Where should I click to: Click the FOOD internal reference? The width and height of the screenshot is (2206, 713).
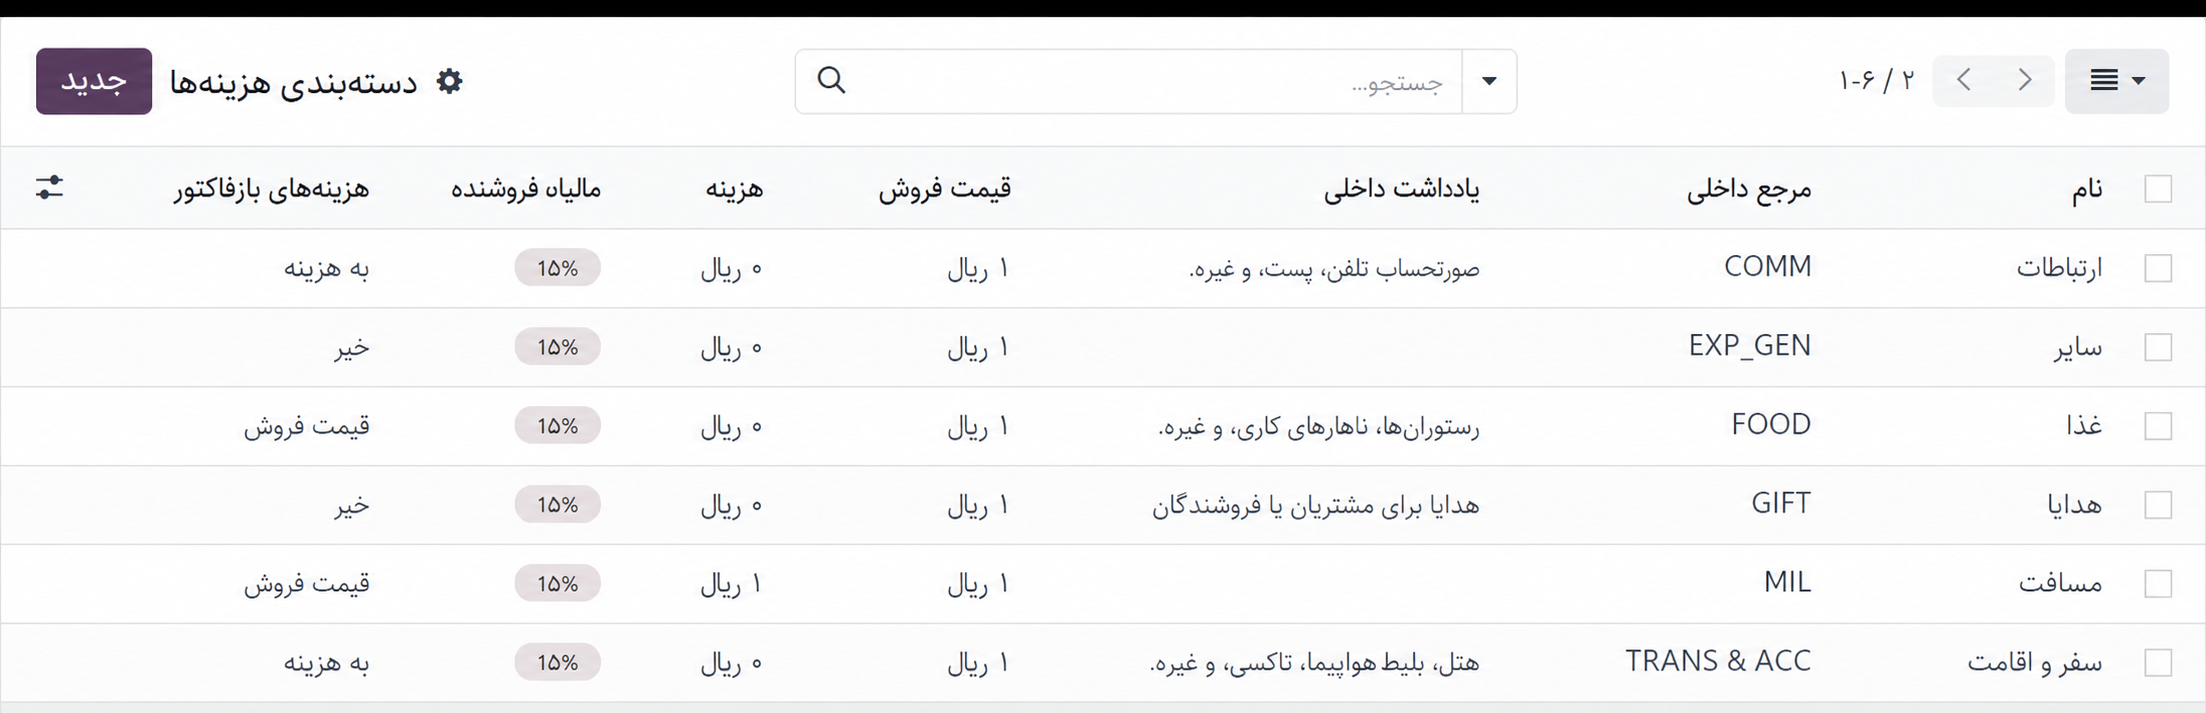pos(1771,425)
